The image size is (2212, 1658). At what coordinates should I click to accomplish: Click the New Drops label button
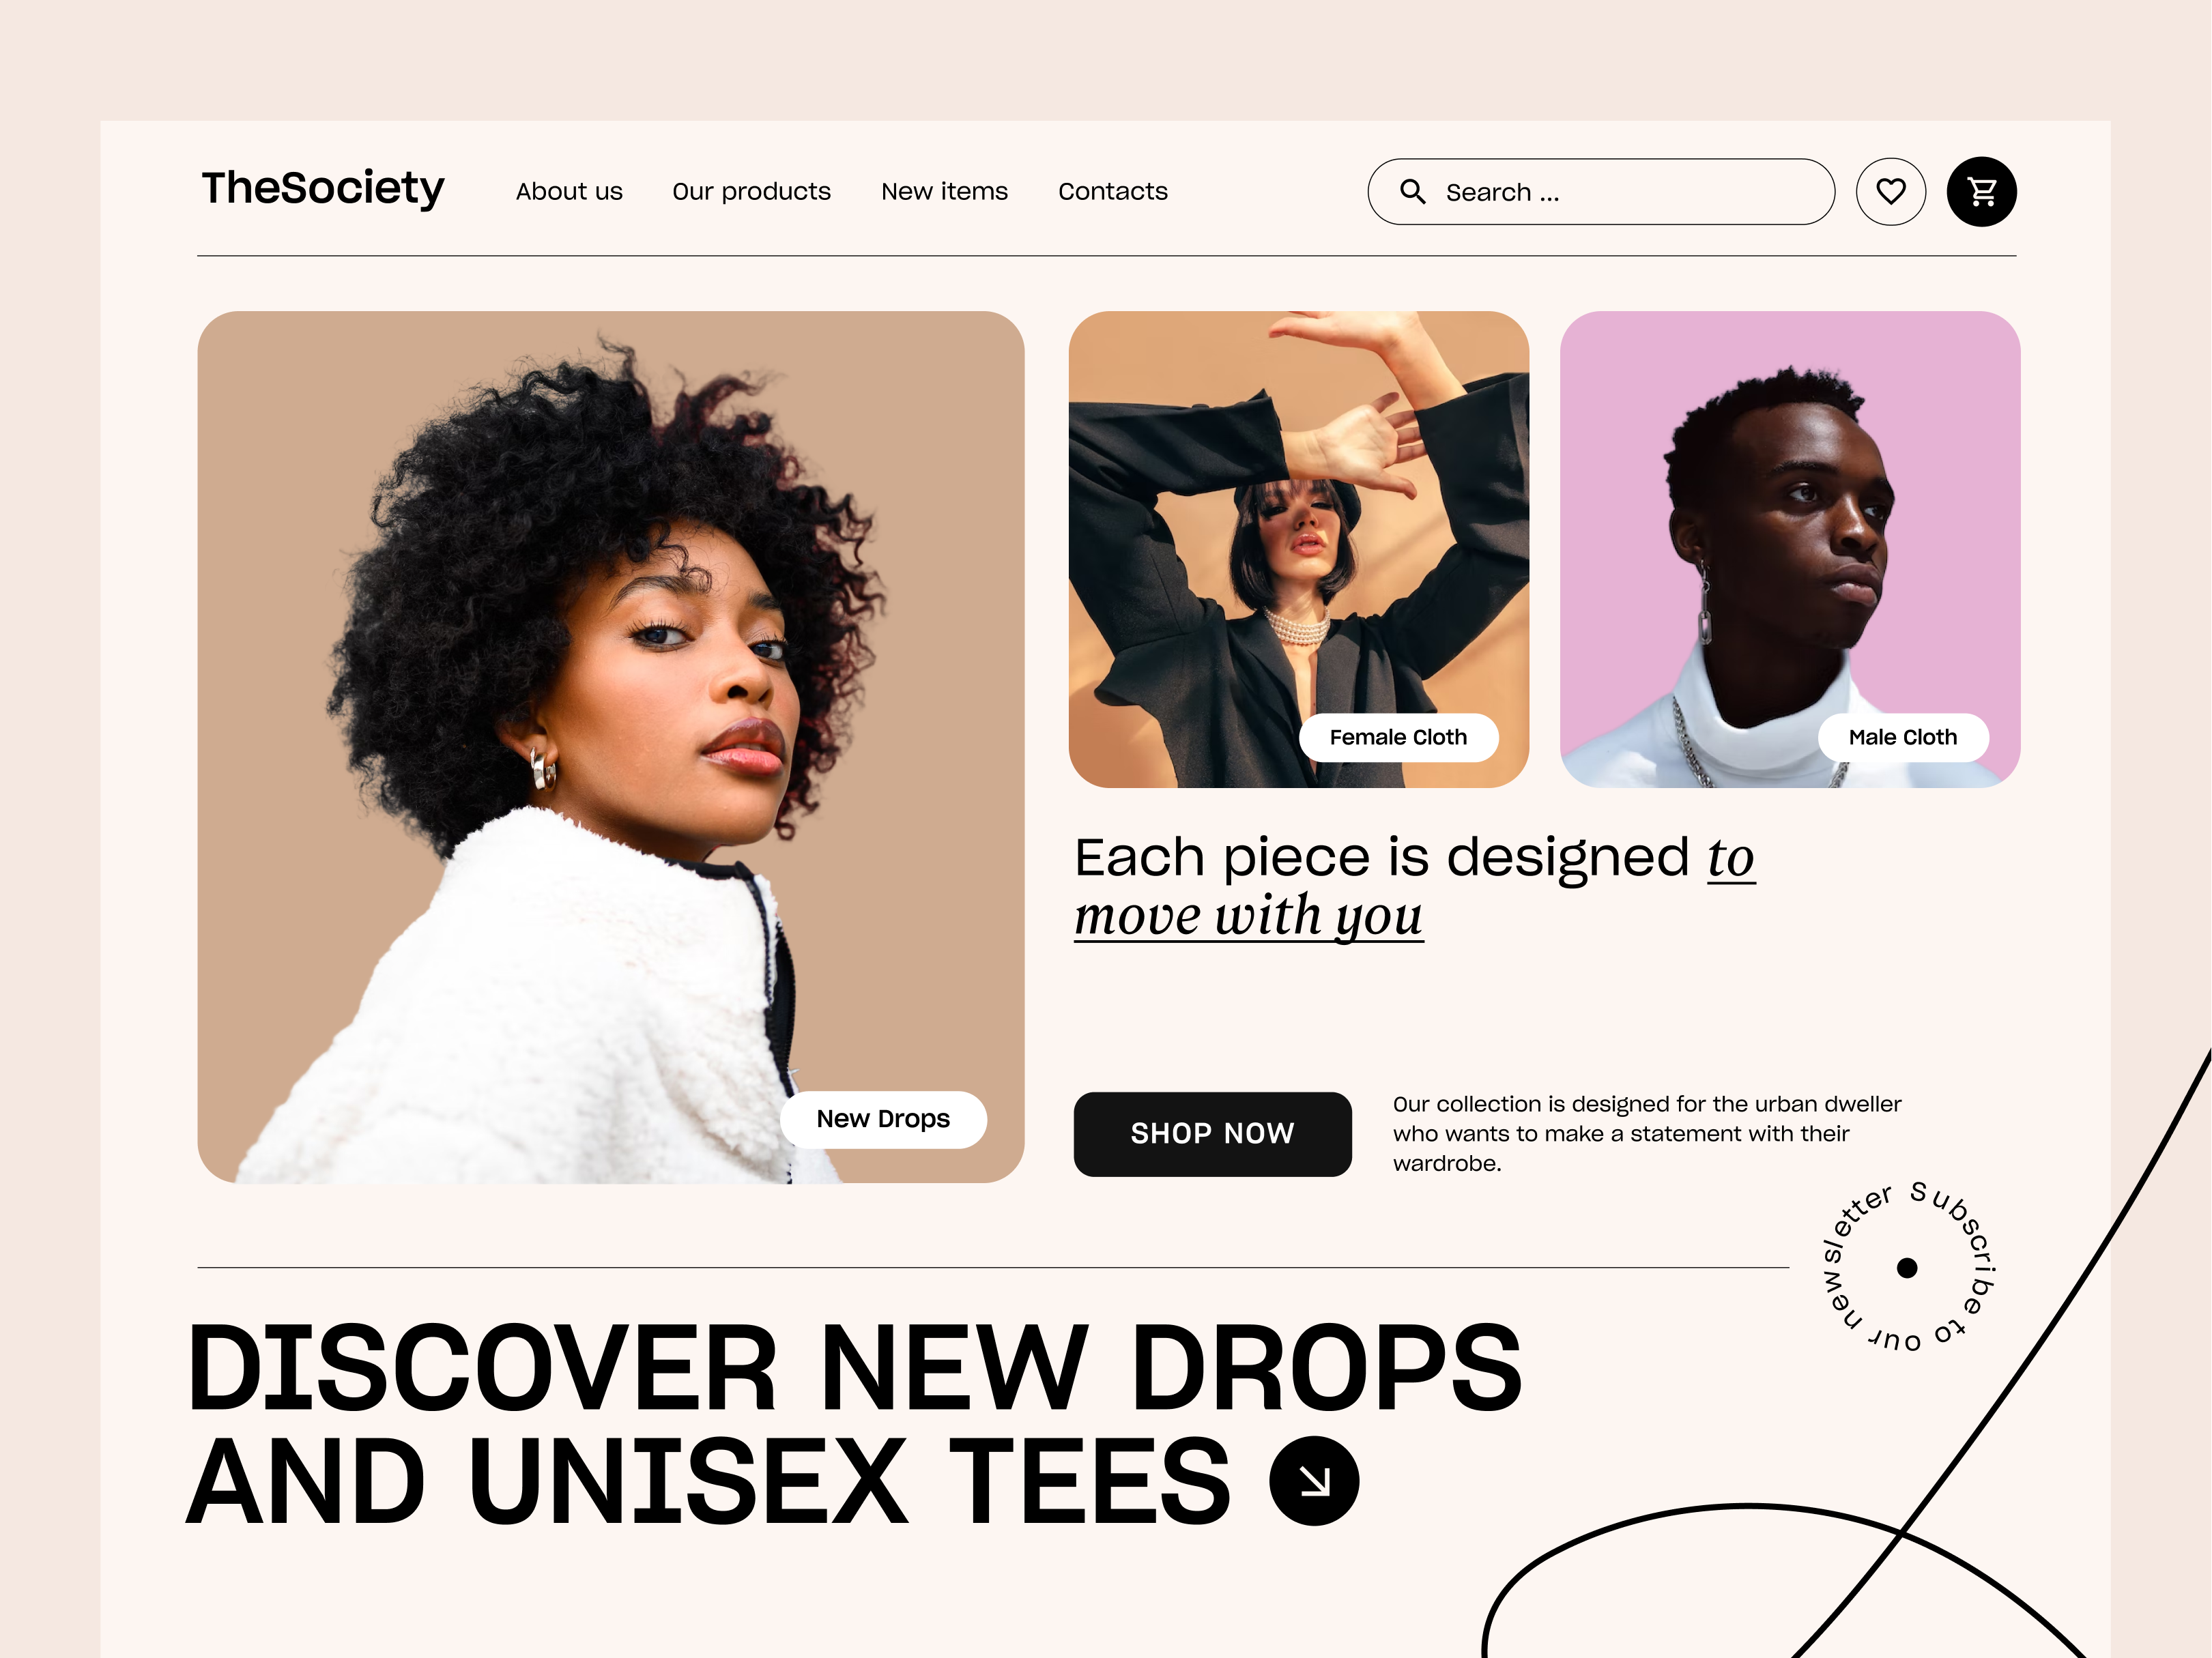pos(883,1119)
